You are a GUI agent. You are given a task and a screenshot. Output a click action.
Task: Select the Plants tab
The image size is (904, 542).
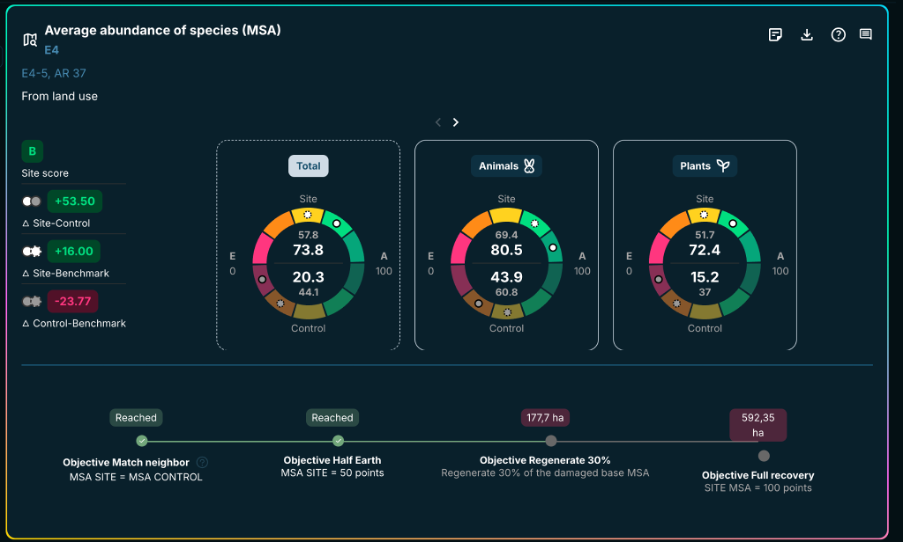click(704, 166)
